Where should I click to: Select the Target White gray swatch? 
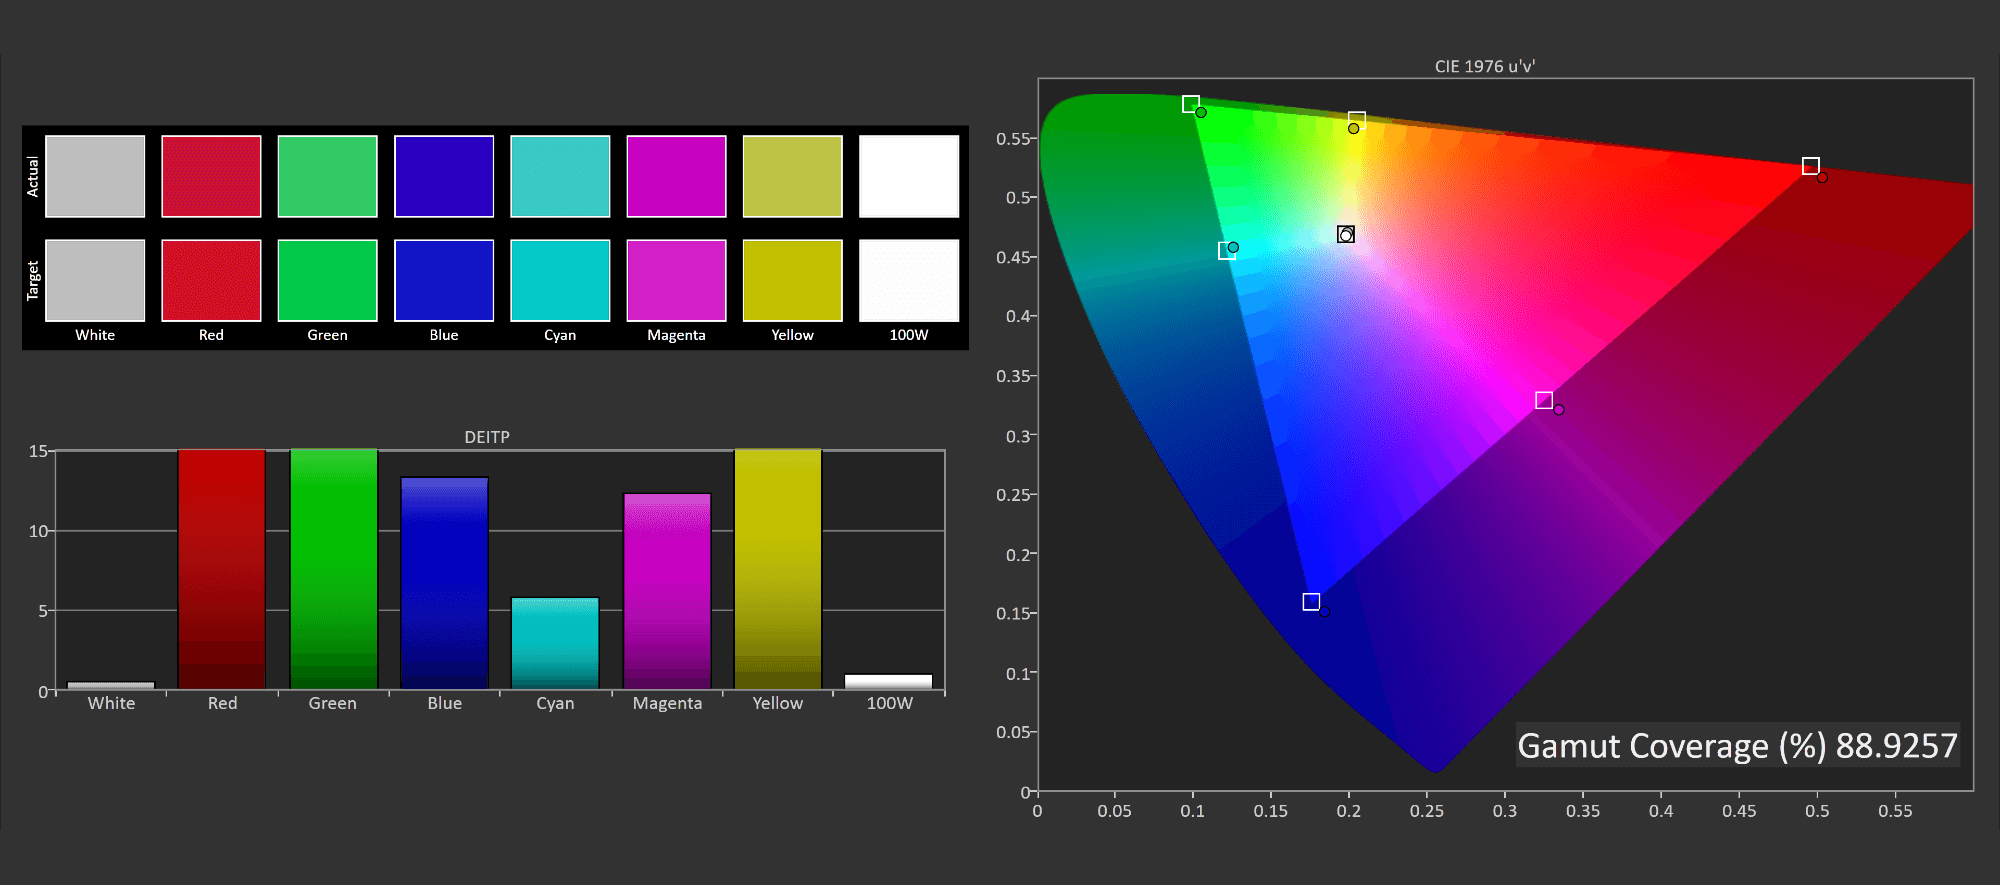pyautogui.click(x=95, y=280)
